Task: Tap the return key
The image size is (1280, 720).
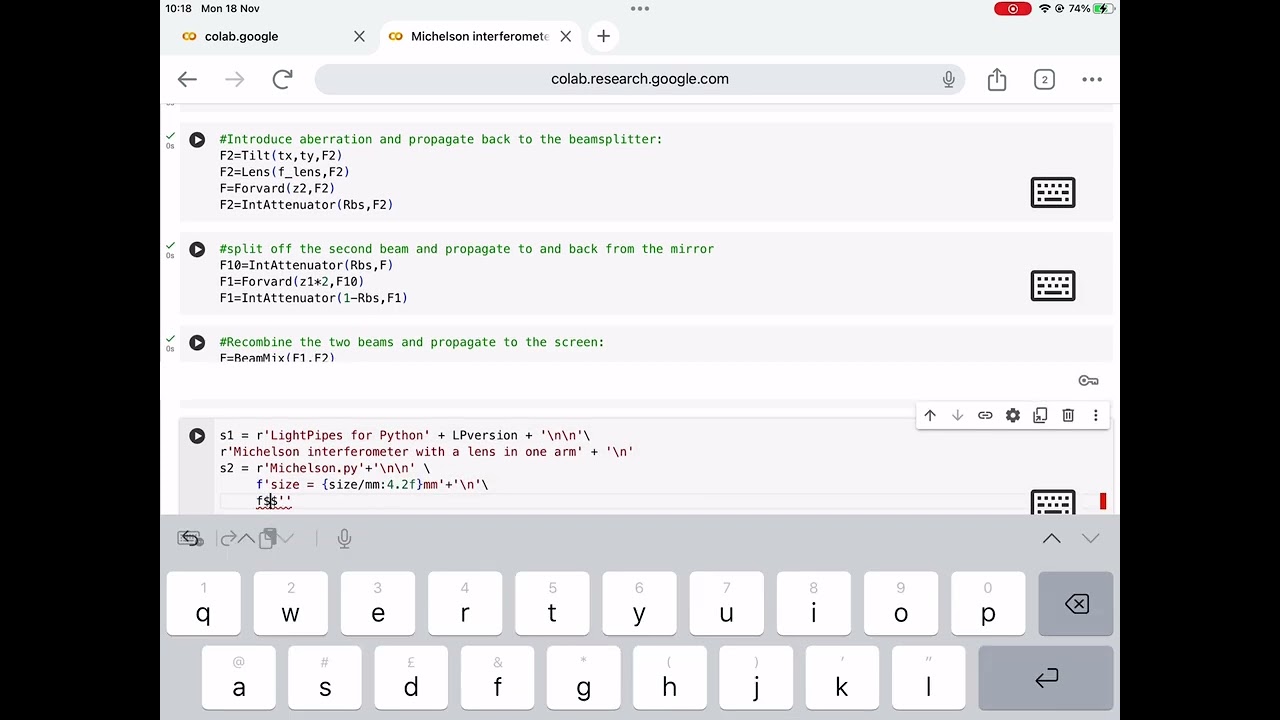Action: tap(1046, 679)
